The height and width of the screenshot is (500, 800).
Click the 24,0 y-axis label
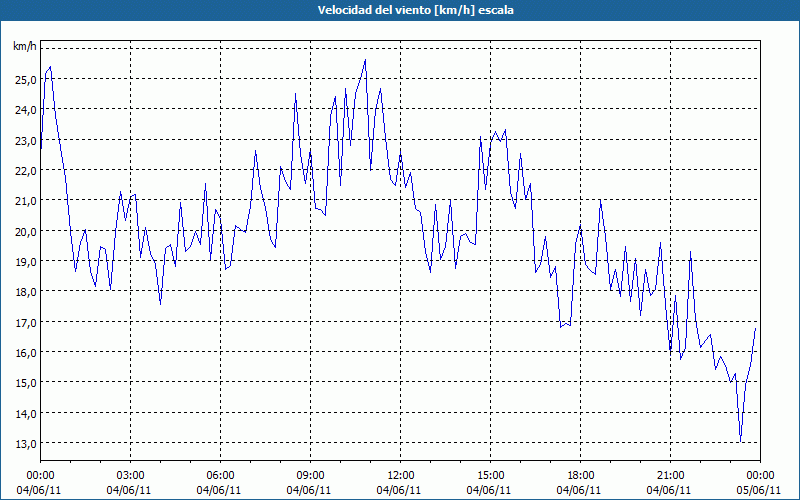click(27, 110)
